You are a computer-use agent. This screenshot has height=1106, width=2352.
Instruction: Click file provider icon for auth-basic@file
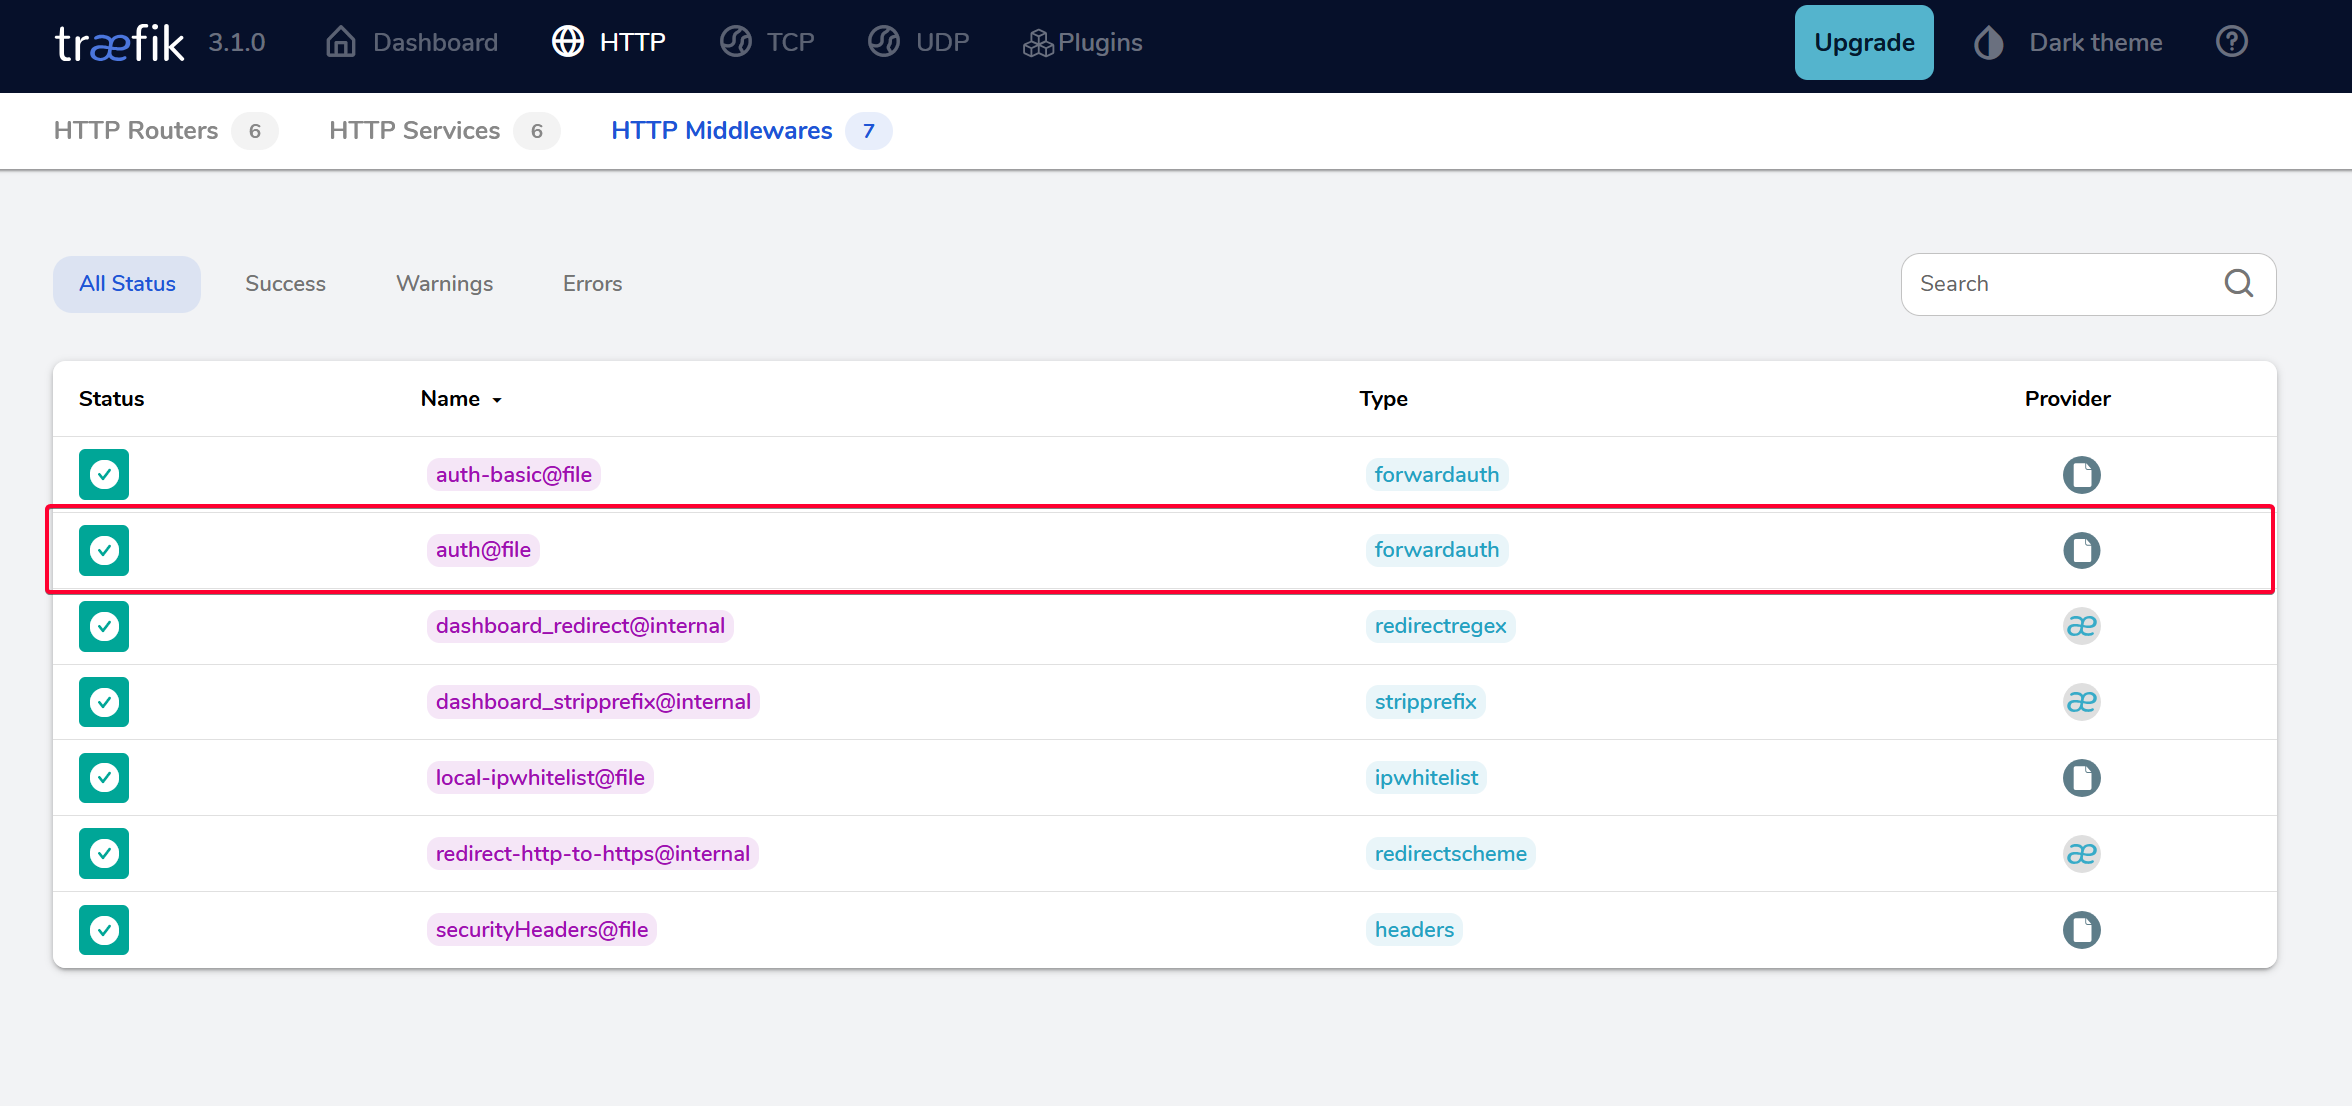click(x=2082, y=474)
